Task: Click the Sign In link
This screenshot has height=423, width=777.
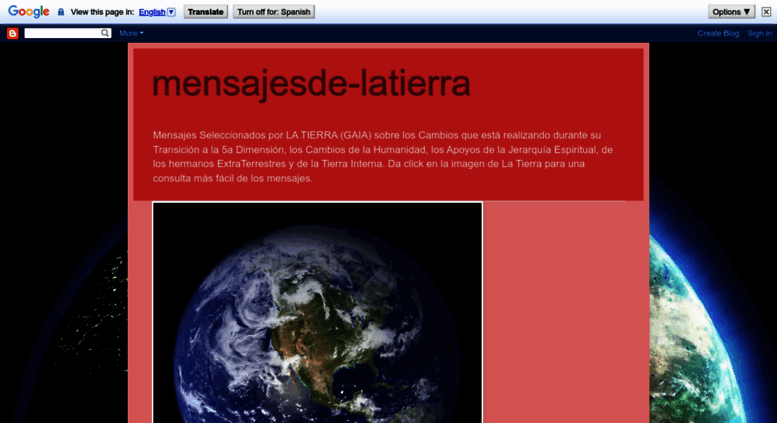Action: pyautogui.click(x=760, y=33)
